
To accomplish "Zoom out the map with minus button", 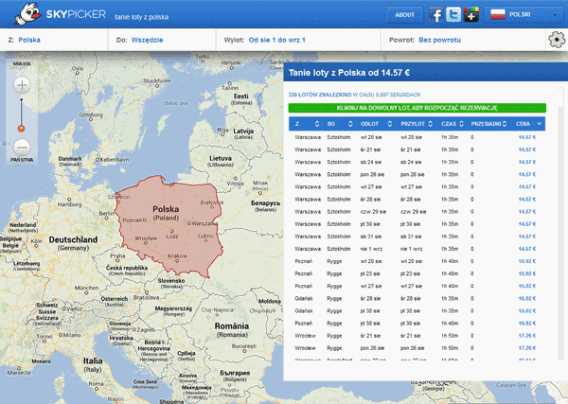I will (22, 147).
